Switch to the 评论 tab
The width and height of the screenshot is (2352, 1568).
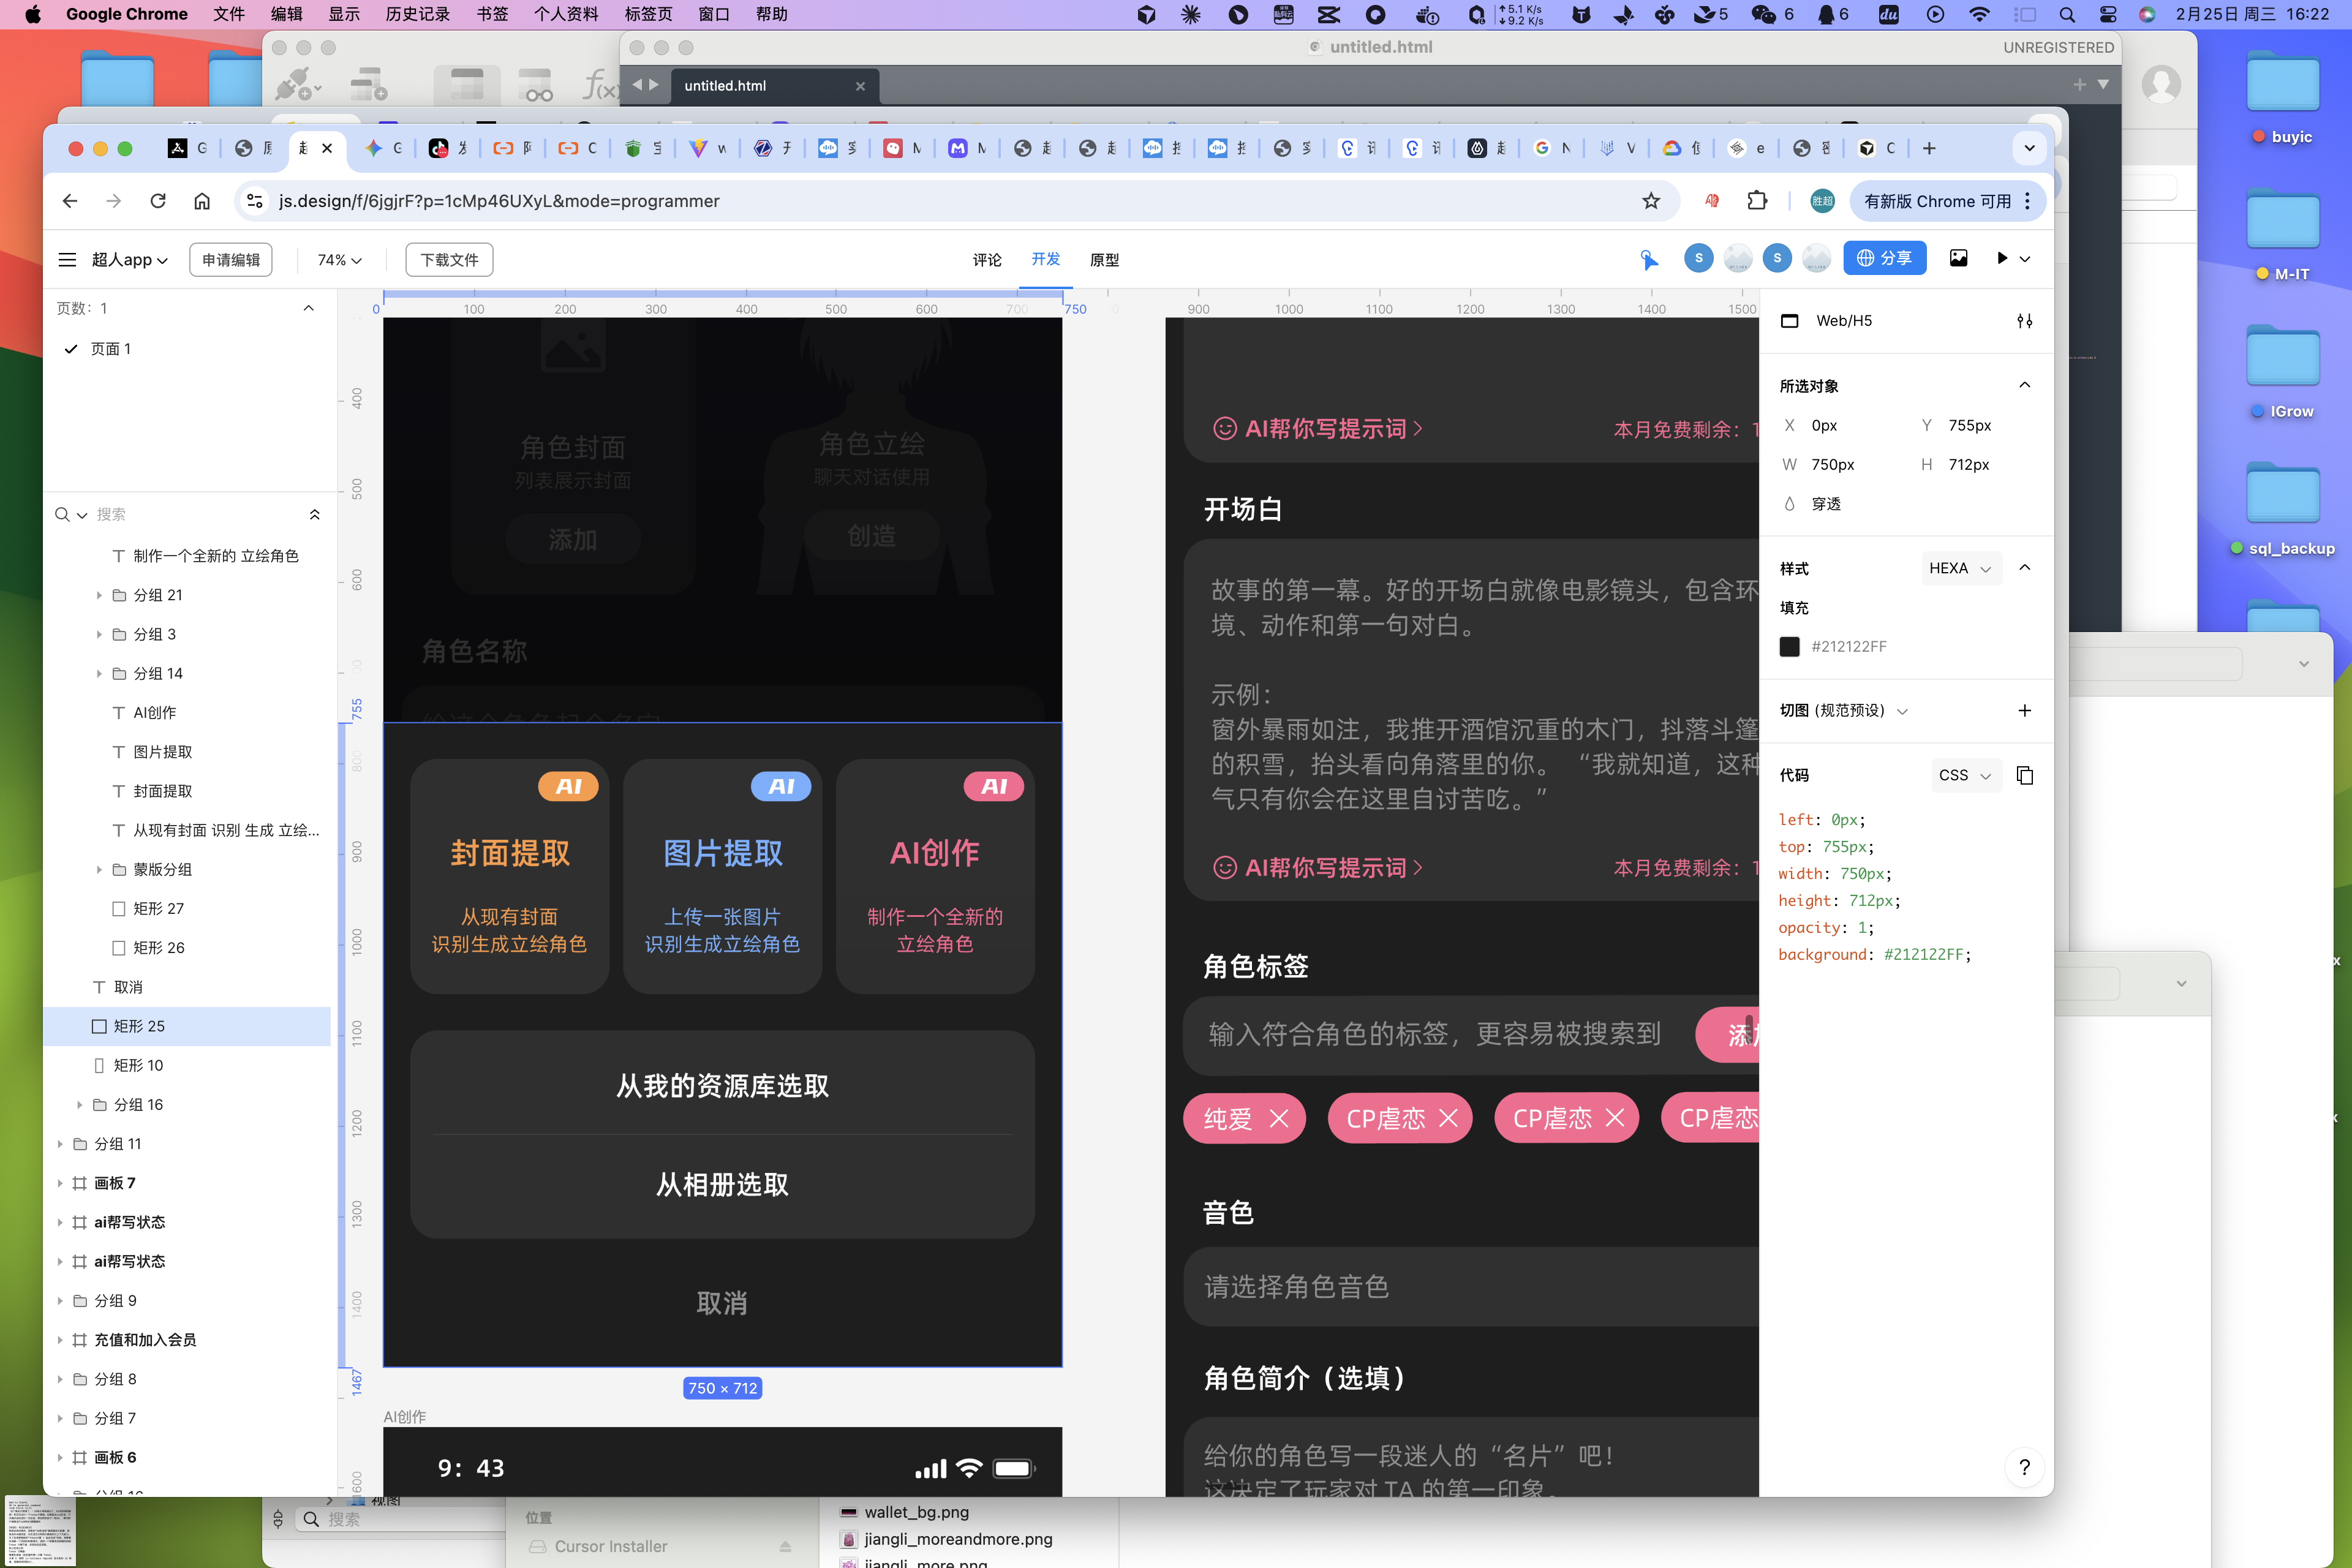pyautogui.click(x=986, y=259)
